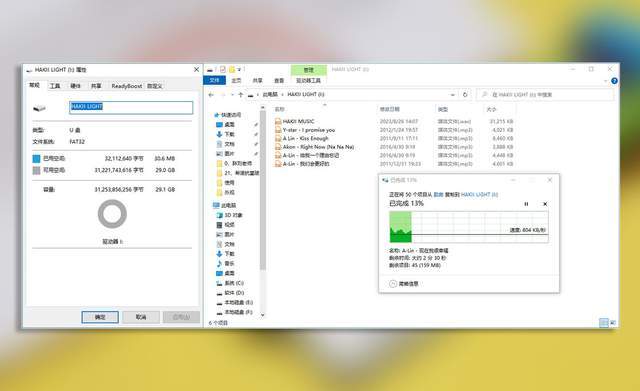This screenshot has width=640, height=391.
Task: Open 系统 (C:) drive in the sidebar
Action: pos(229,283)
